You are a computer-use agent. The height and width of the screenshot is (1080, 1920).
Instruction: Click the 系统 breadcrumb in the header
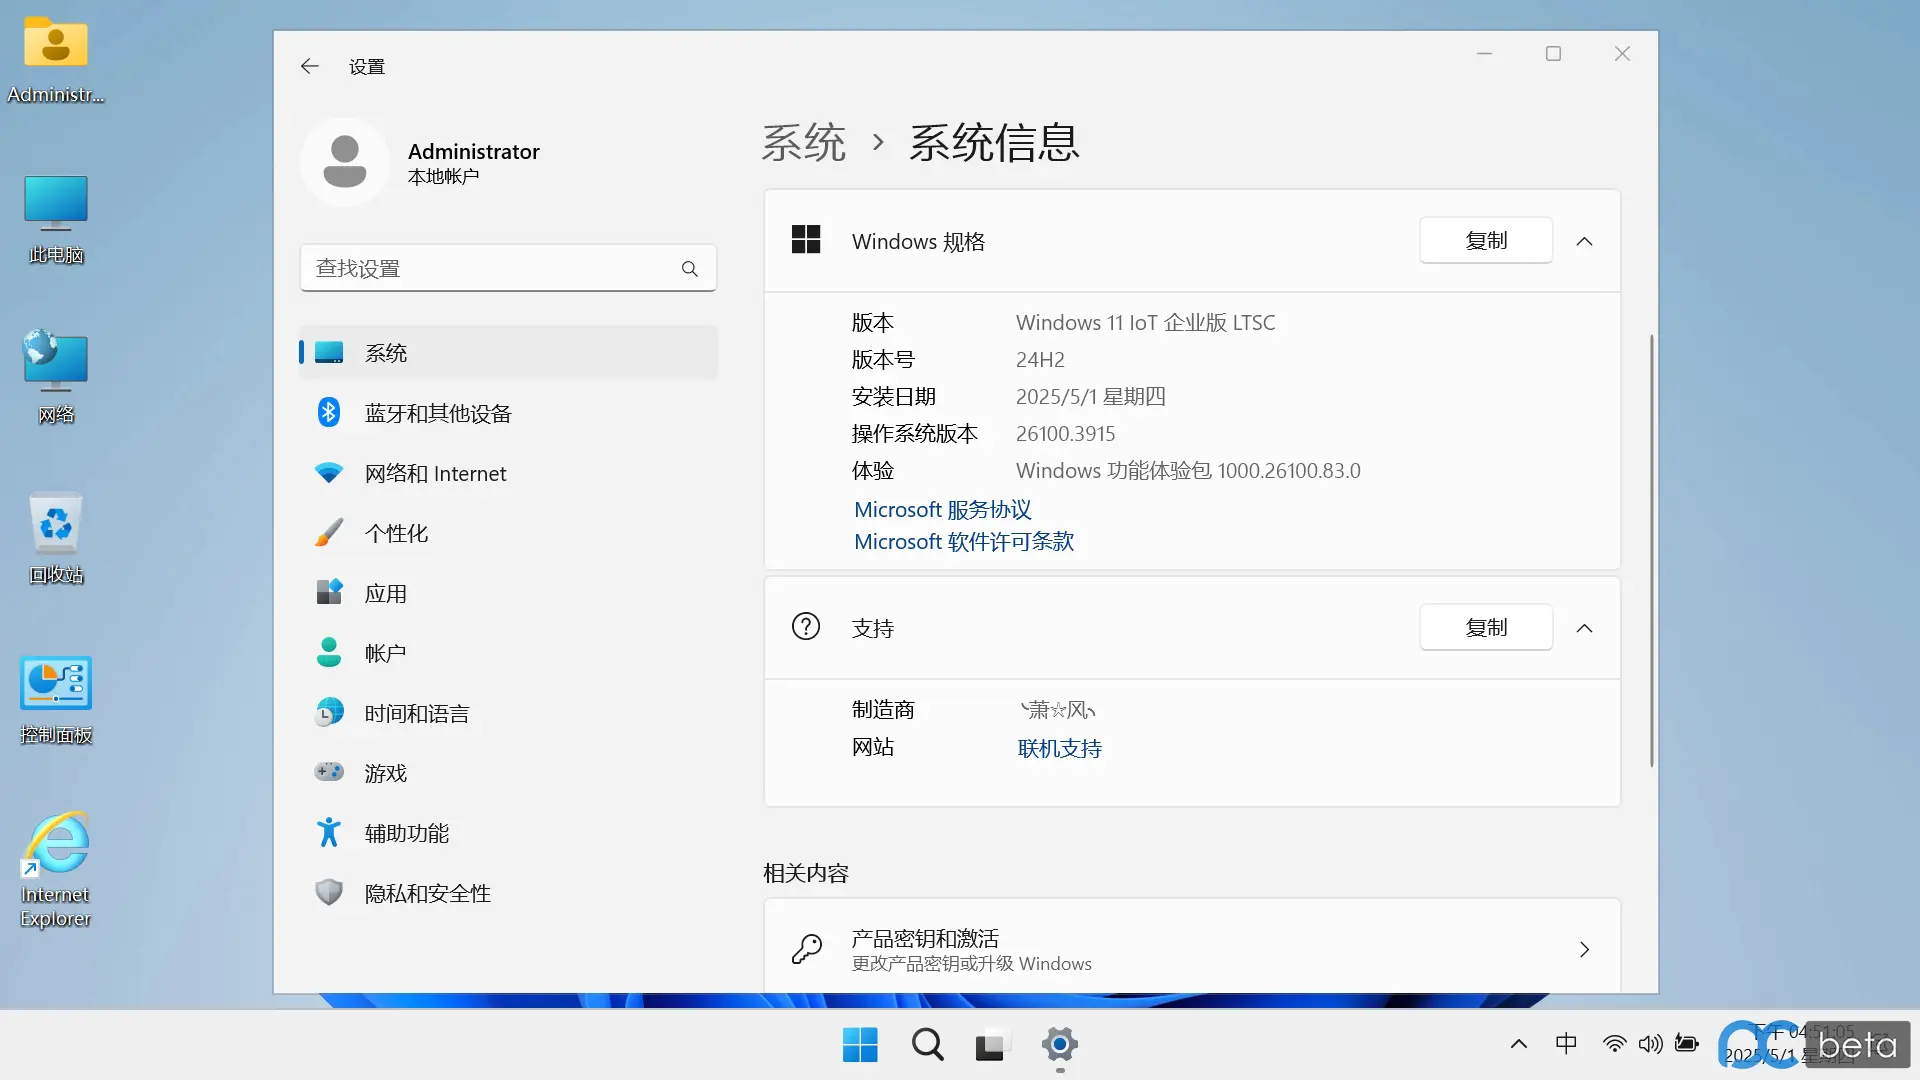[804, 142]
